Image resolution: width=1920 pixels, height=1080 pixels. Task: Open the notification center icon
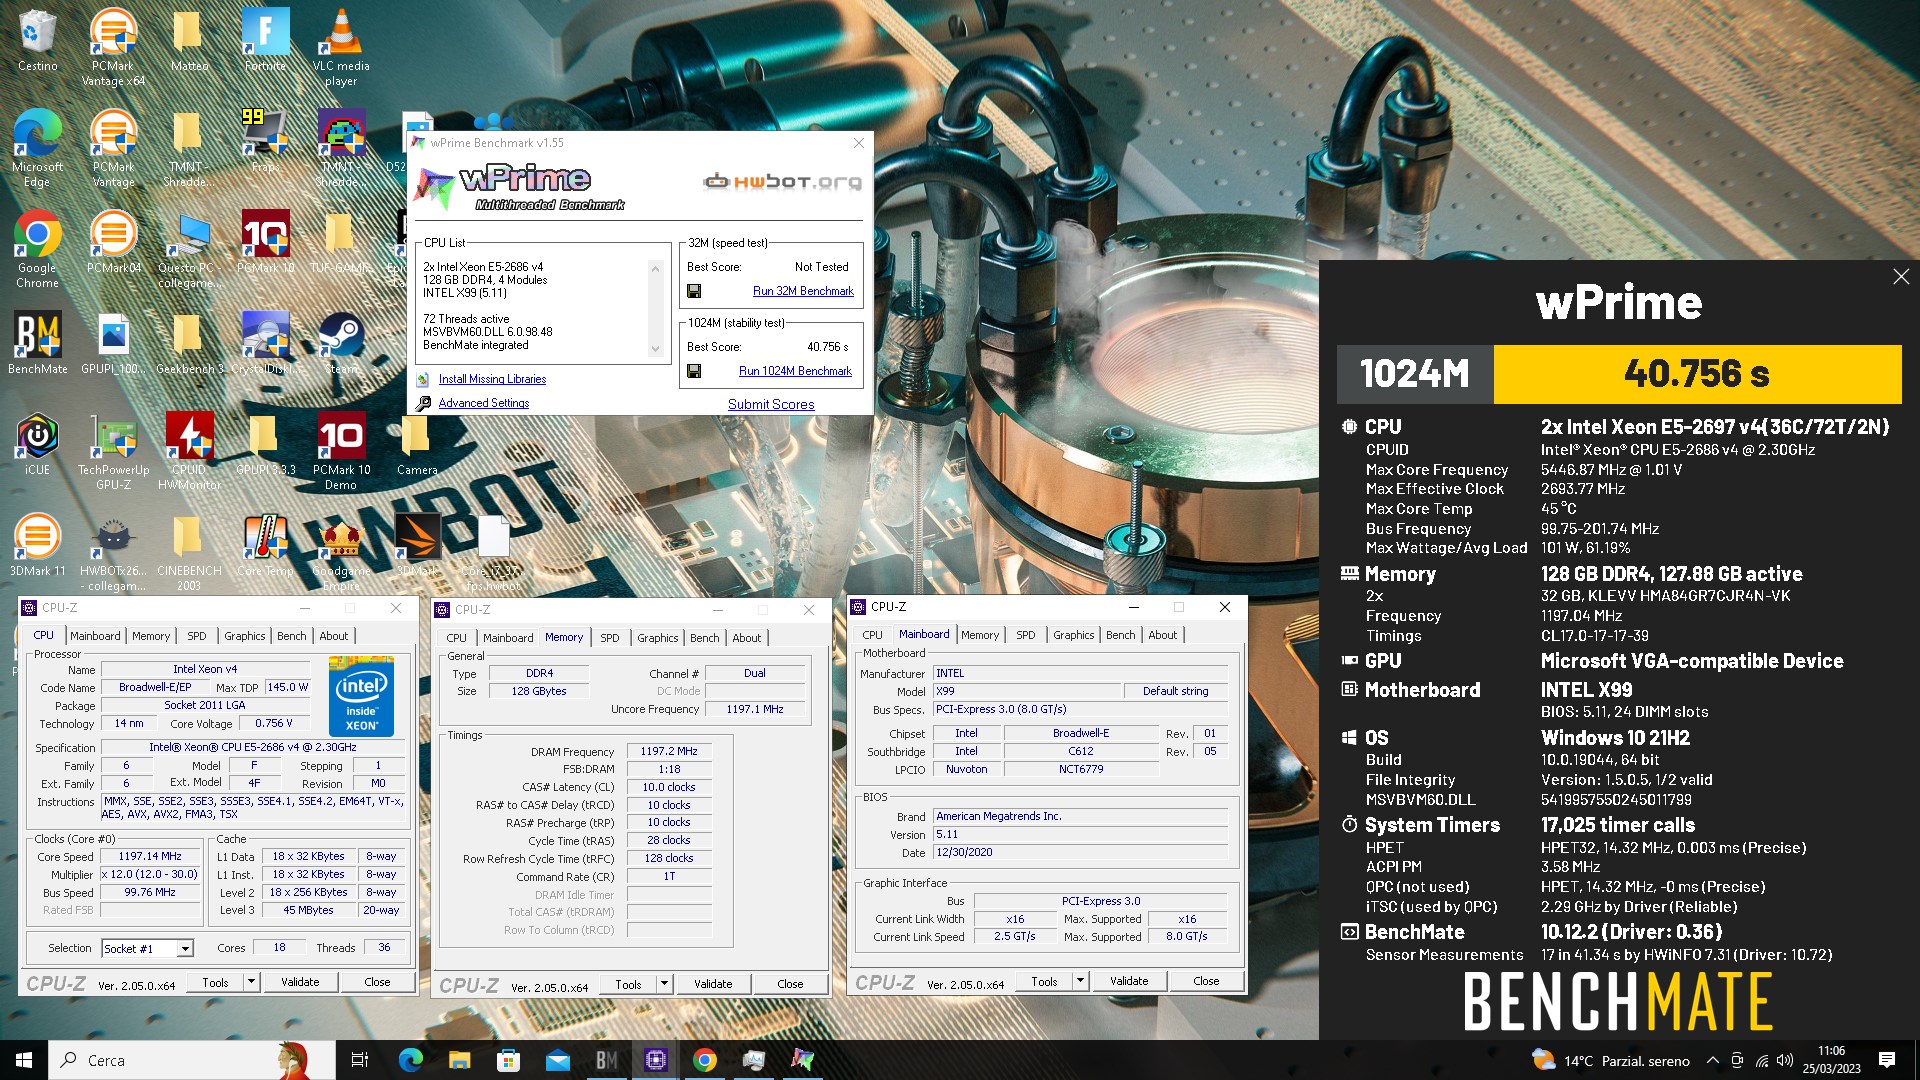click(1886, 1060)
